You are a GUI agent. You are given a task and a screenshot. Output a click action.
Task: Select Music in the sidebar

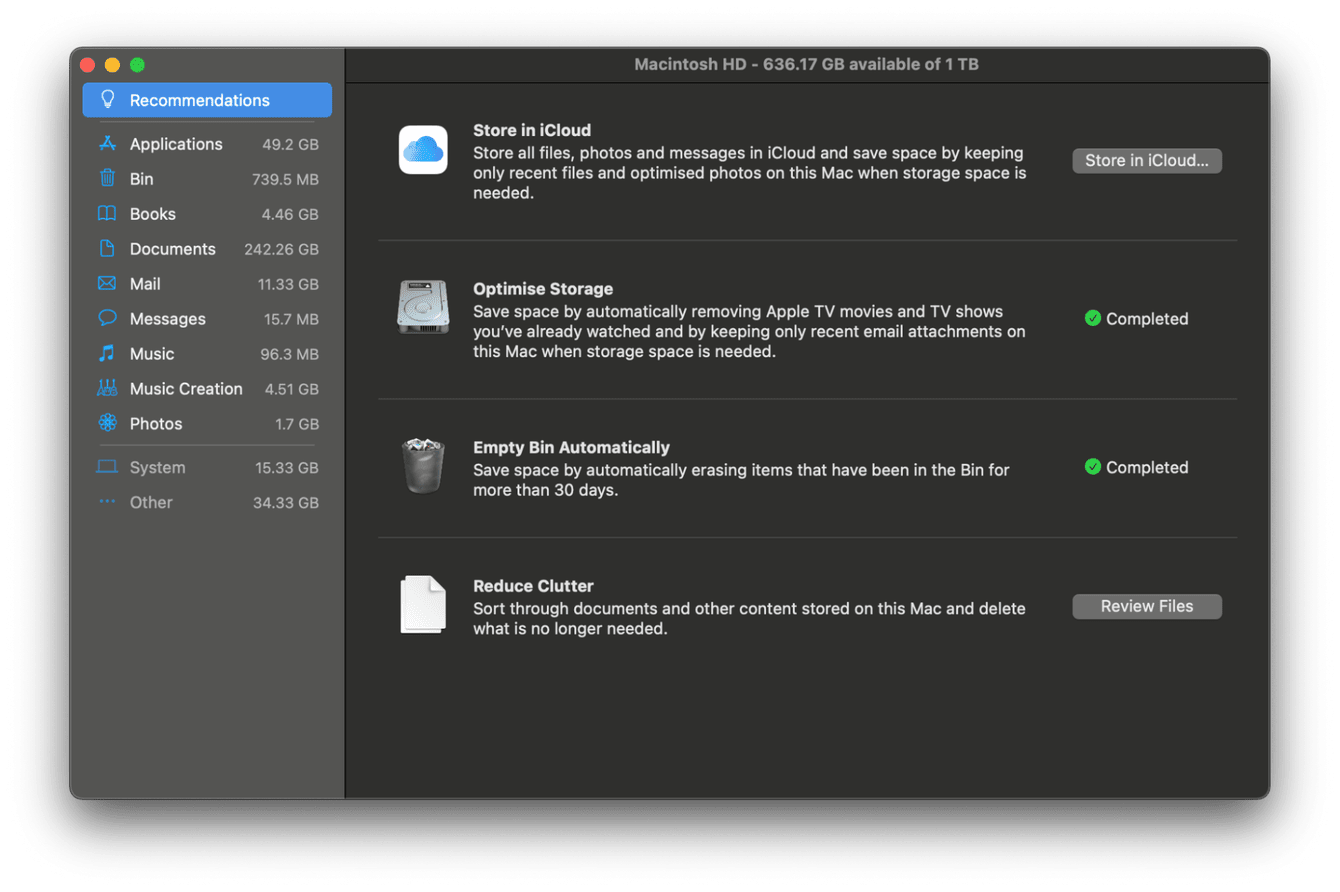point(207,354)
